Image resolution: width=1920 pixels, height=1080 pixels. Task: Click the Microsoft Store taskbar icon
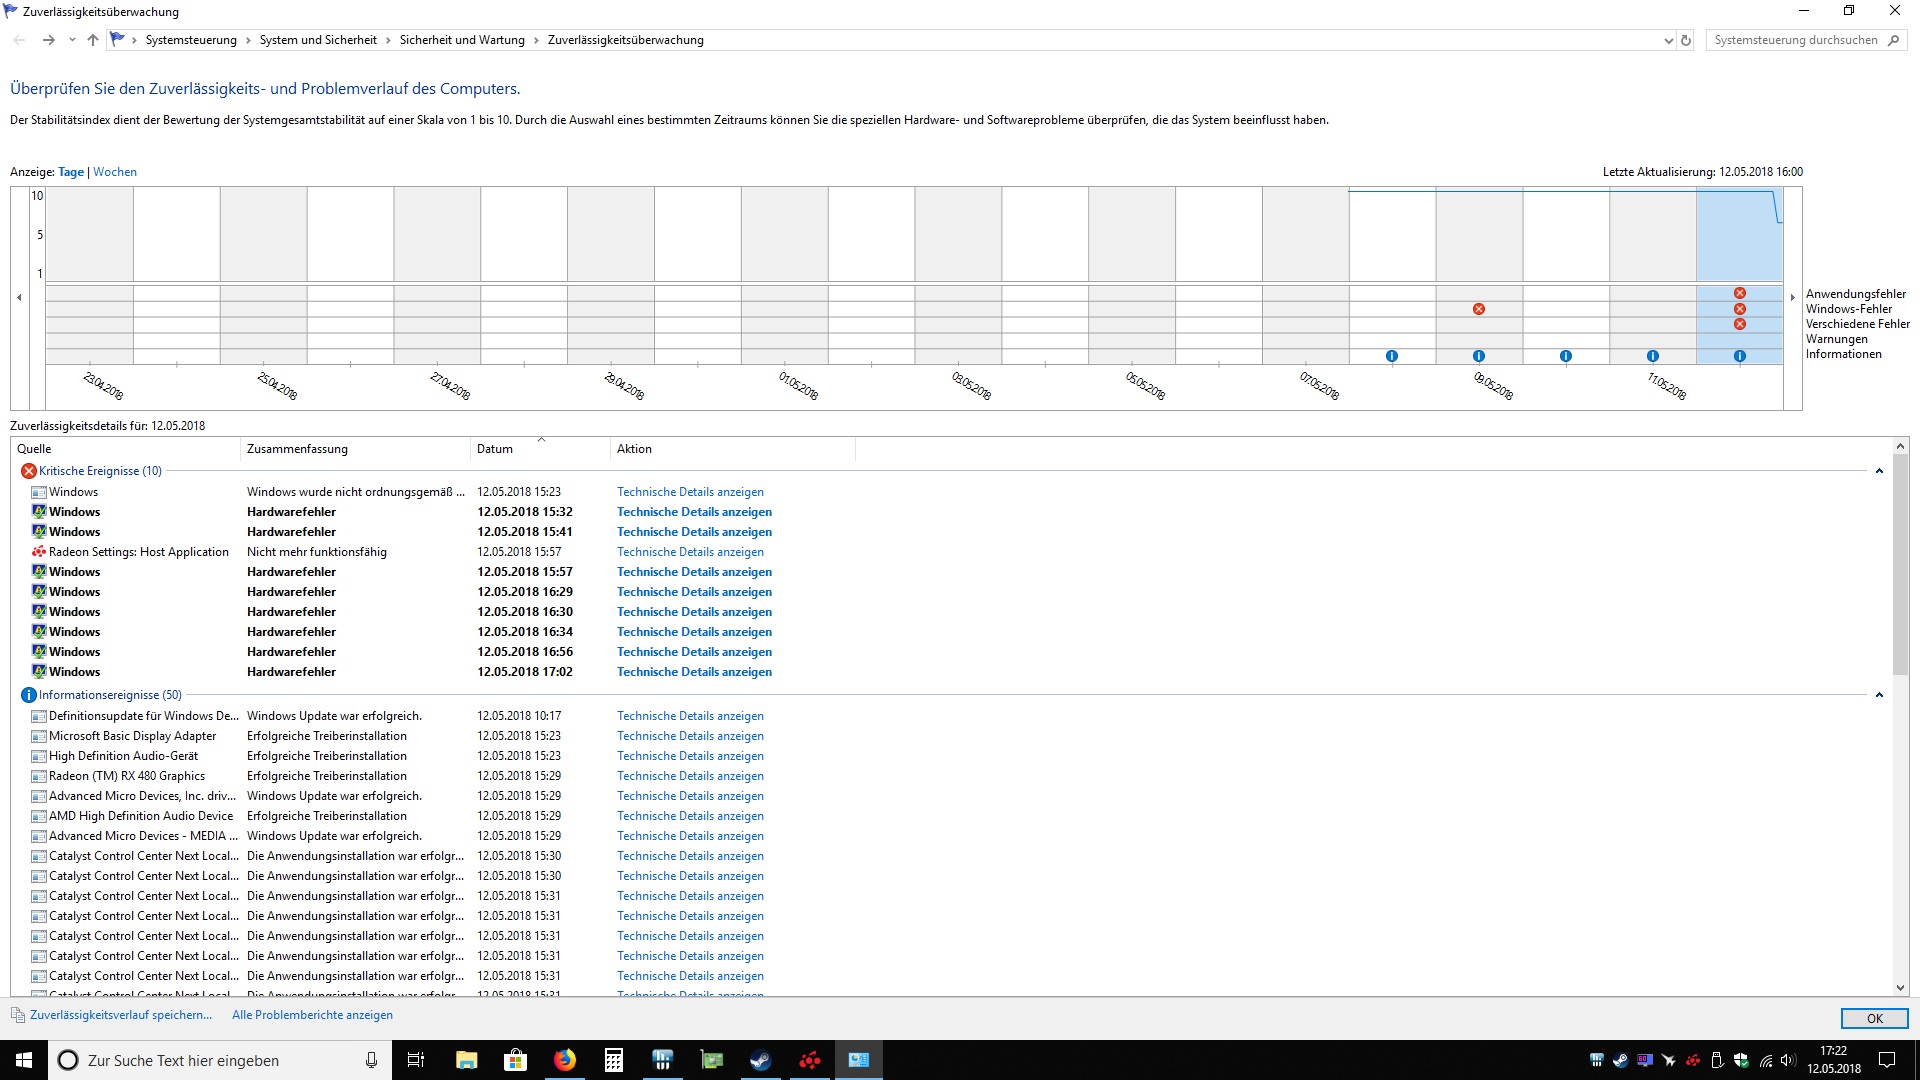point(516,1060)
